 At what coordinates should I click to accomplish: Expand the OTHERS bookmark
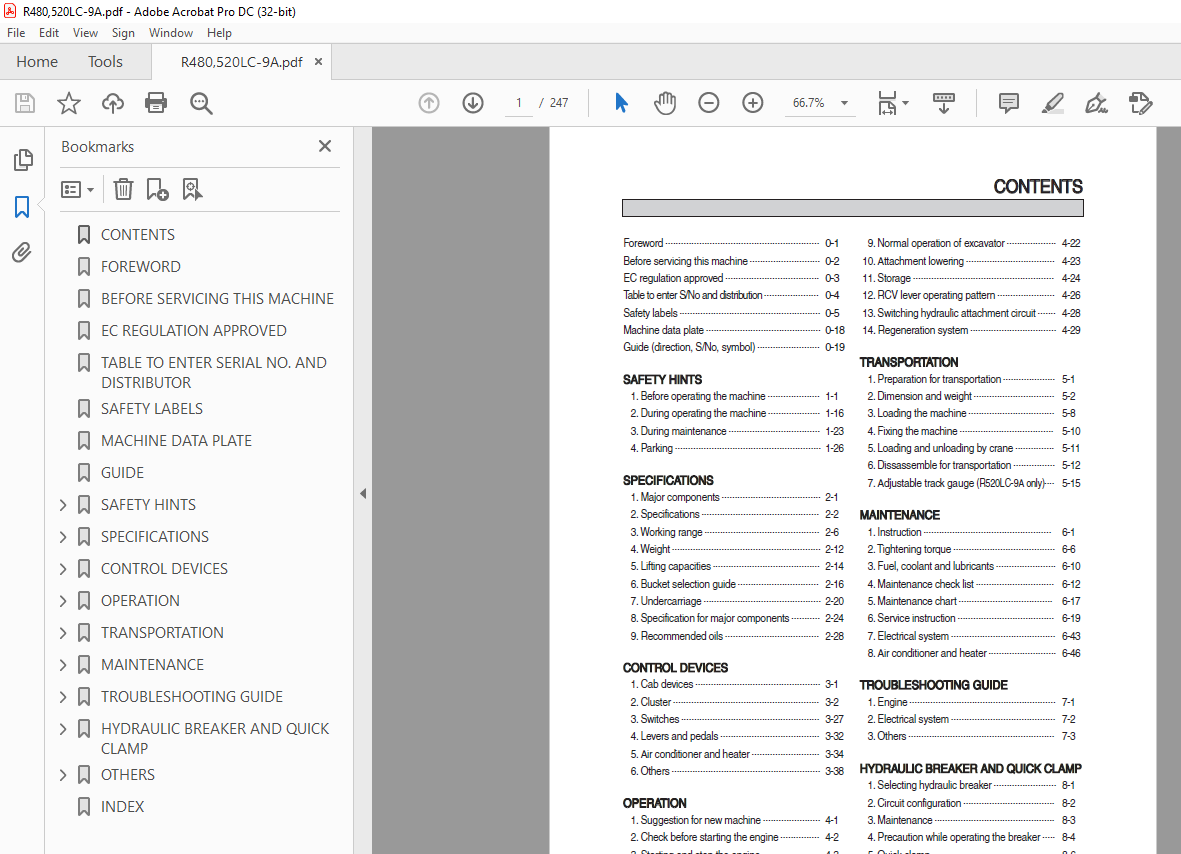coord(63,775)
